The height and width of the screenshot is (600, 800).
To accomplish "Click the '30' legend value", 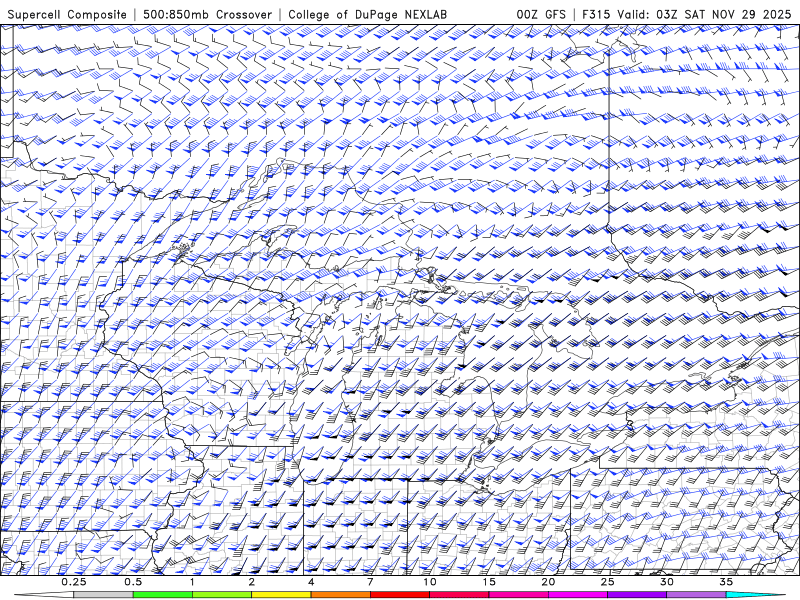I will click(x=667, y=582).
